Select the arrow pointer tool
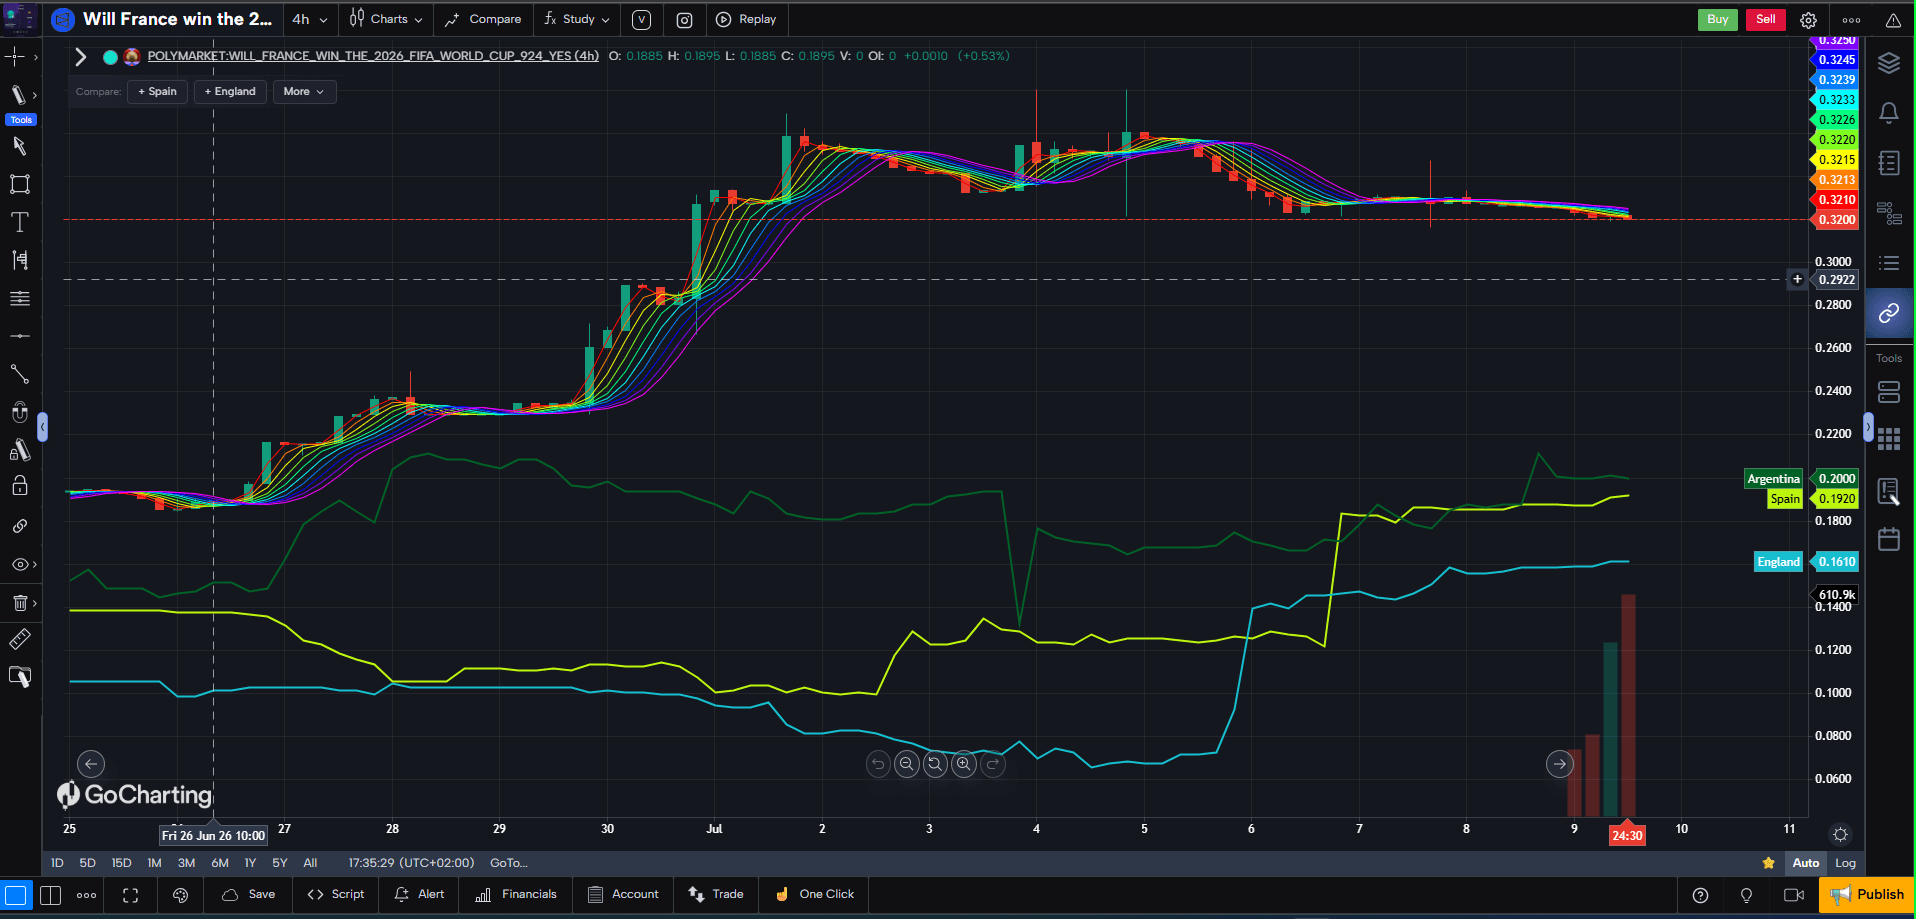The height and width of the screenshot is (919, 1916). [x=19, y=146]
